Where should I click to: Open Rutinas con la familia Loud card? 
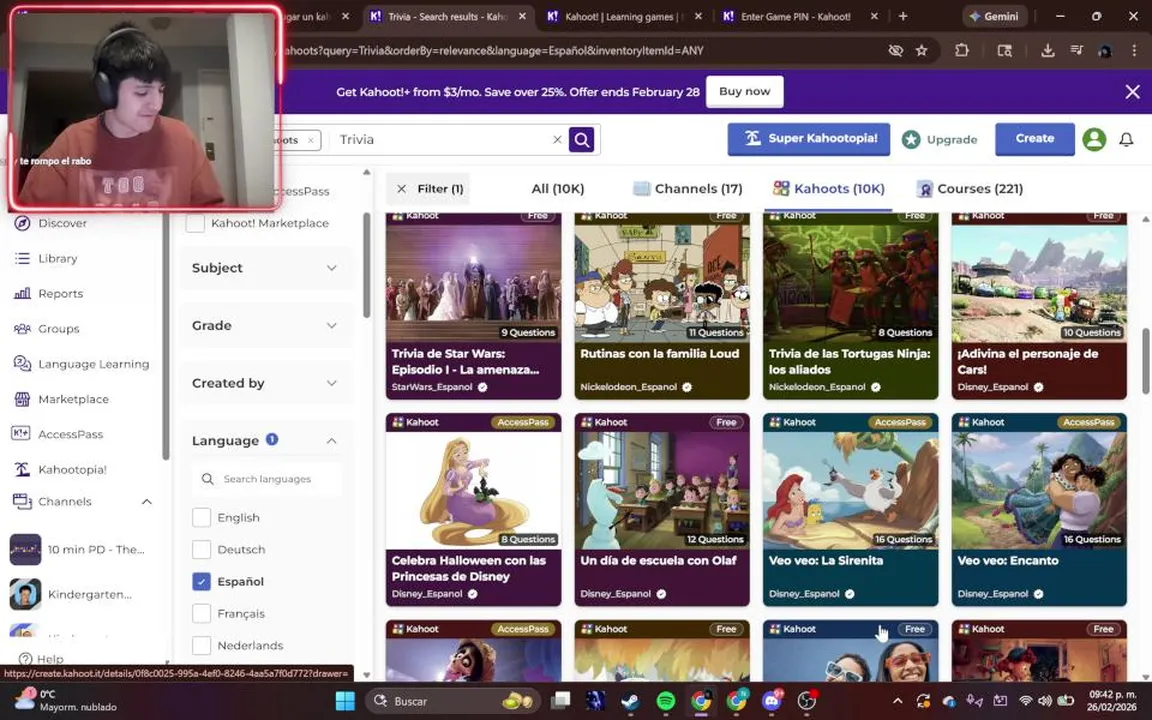point(662,305)
